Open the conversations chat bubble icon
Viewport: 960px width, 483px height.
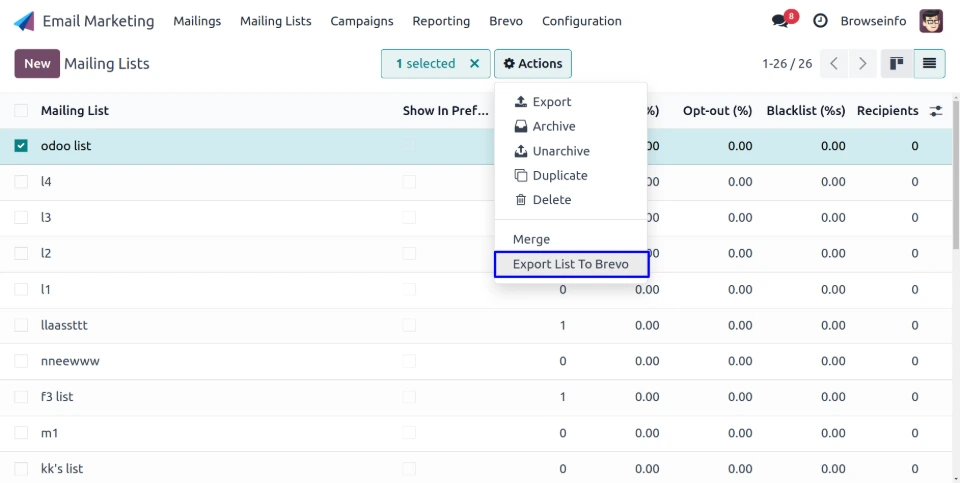[x=780, y=21]
